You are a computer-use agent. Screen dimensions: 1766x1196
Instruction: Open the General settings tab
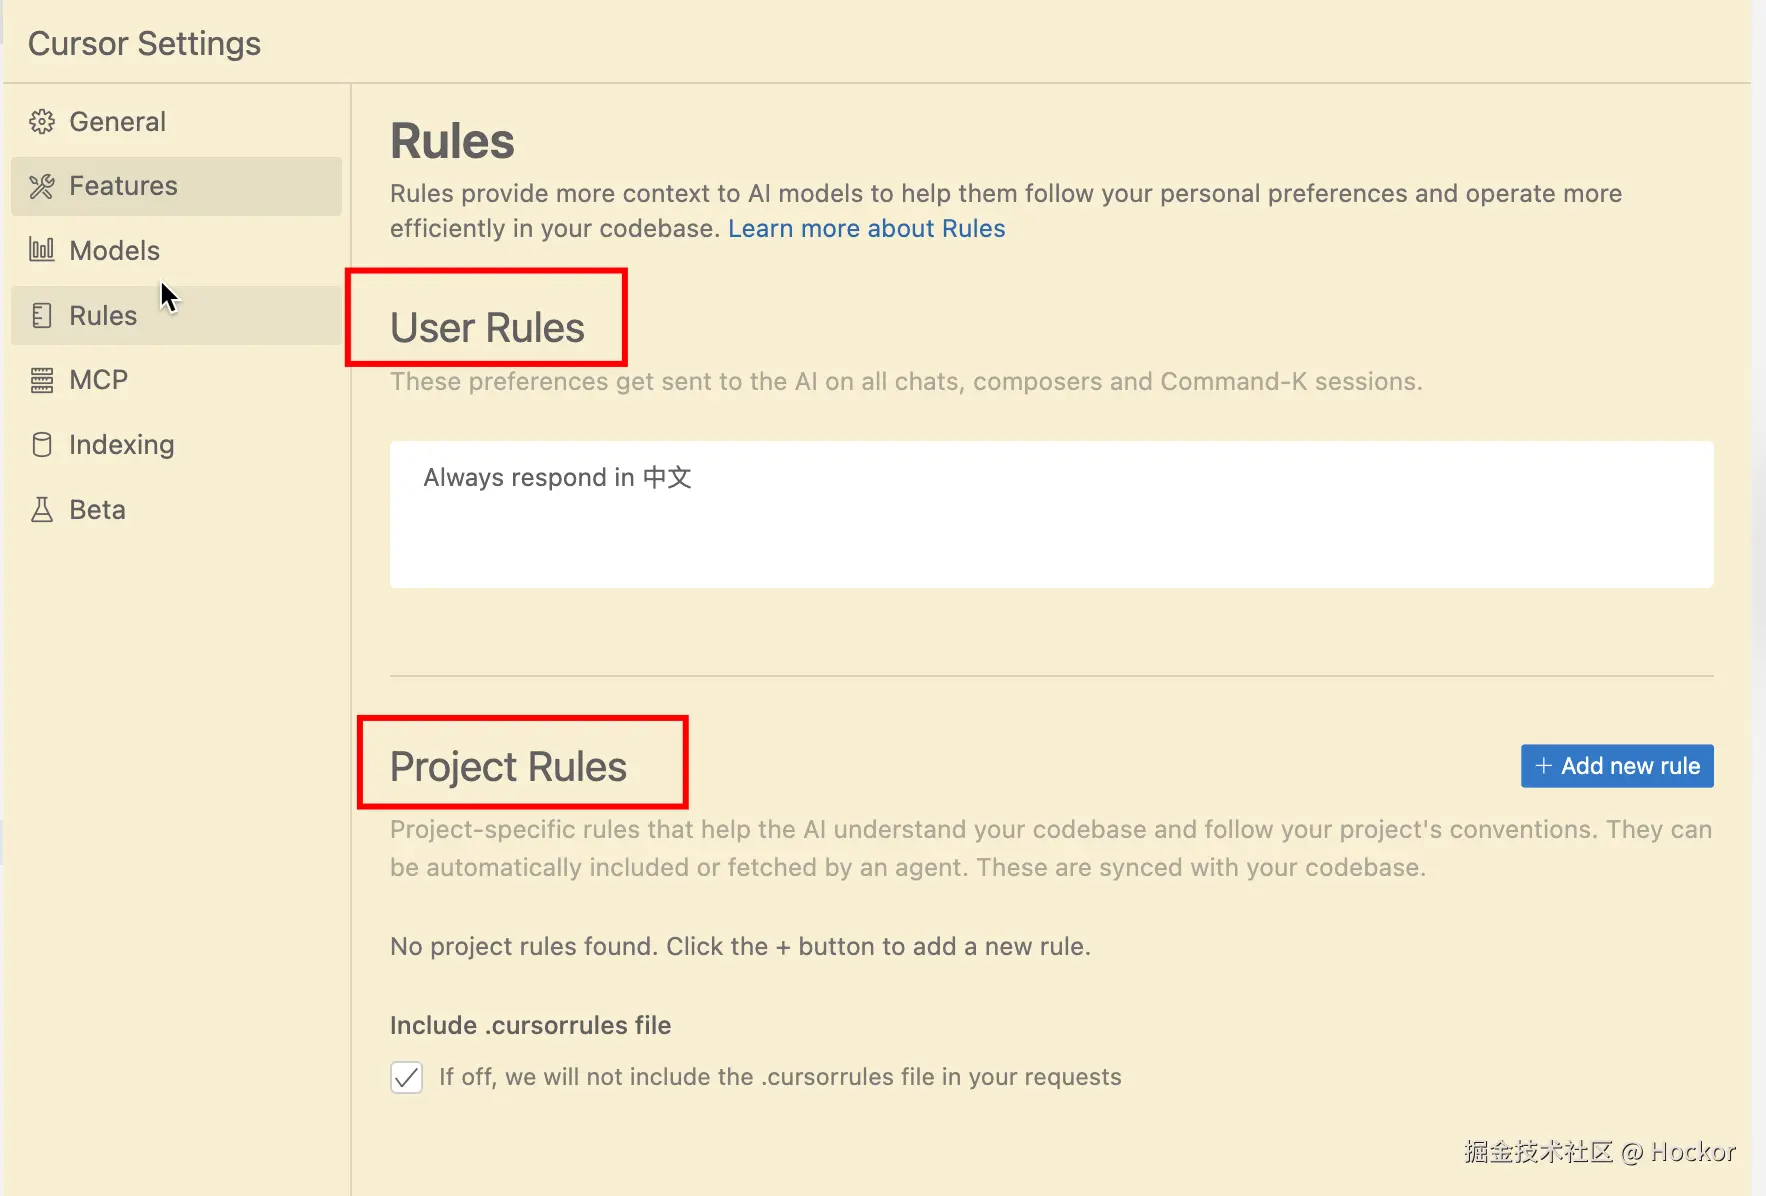click(117, 122)
